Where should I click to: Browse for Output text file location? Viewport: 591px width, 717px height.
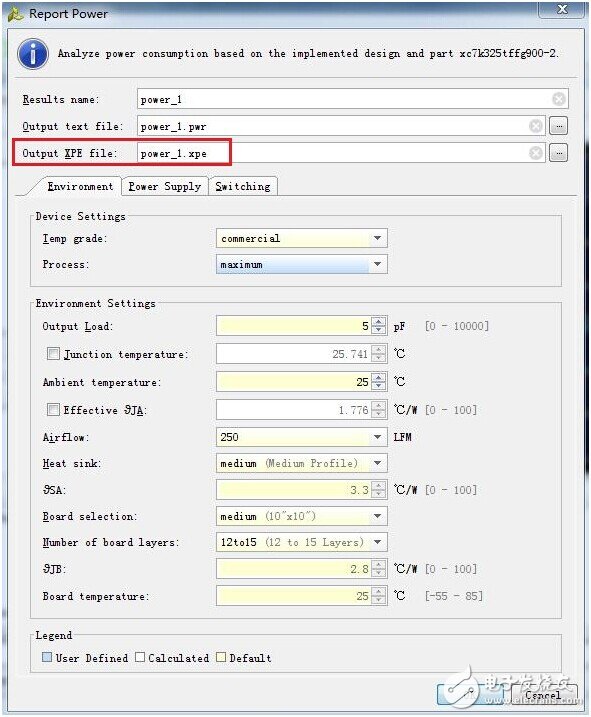559,126
